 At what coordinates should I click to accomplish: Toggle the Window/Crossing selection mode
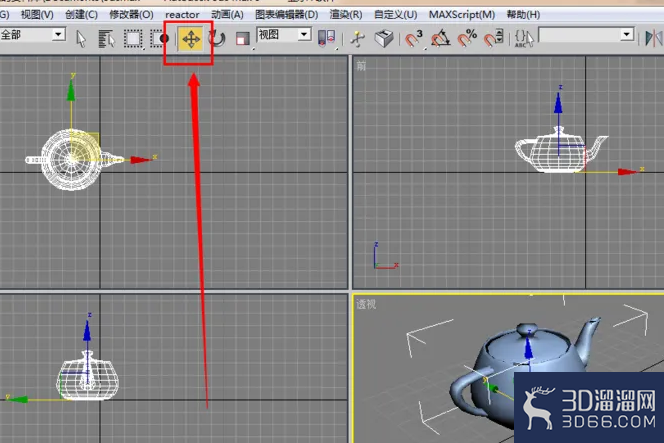point(159,39)
